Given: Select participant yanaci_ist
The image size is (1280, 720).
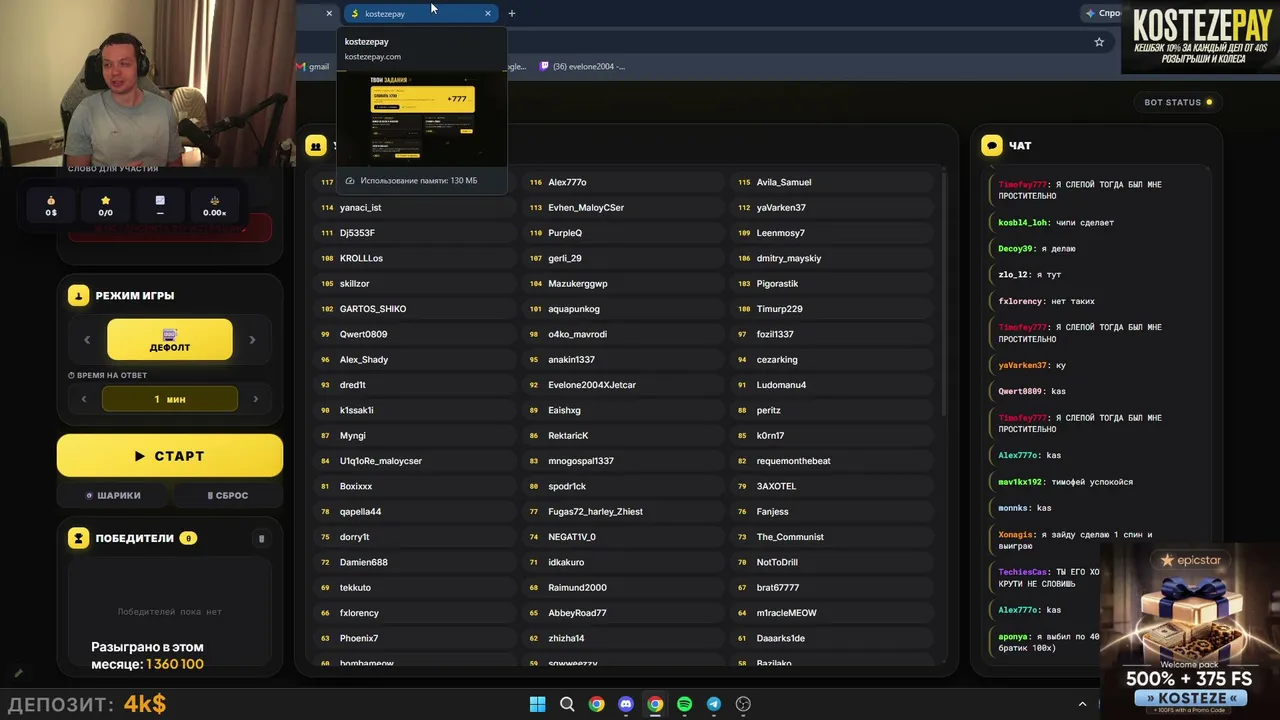Looking at the screenshot, I should [x=414, y=208].
